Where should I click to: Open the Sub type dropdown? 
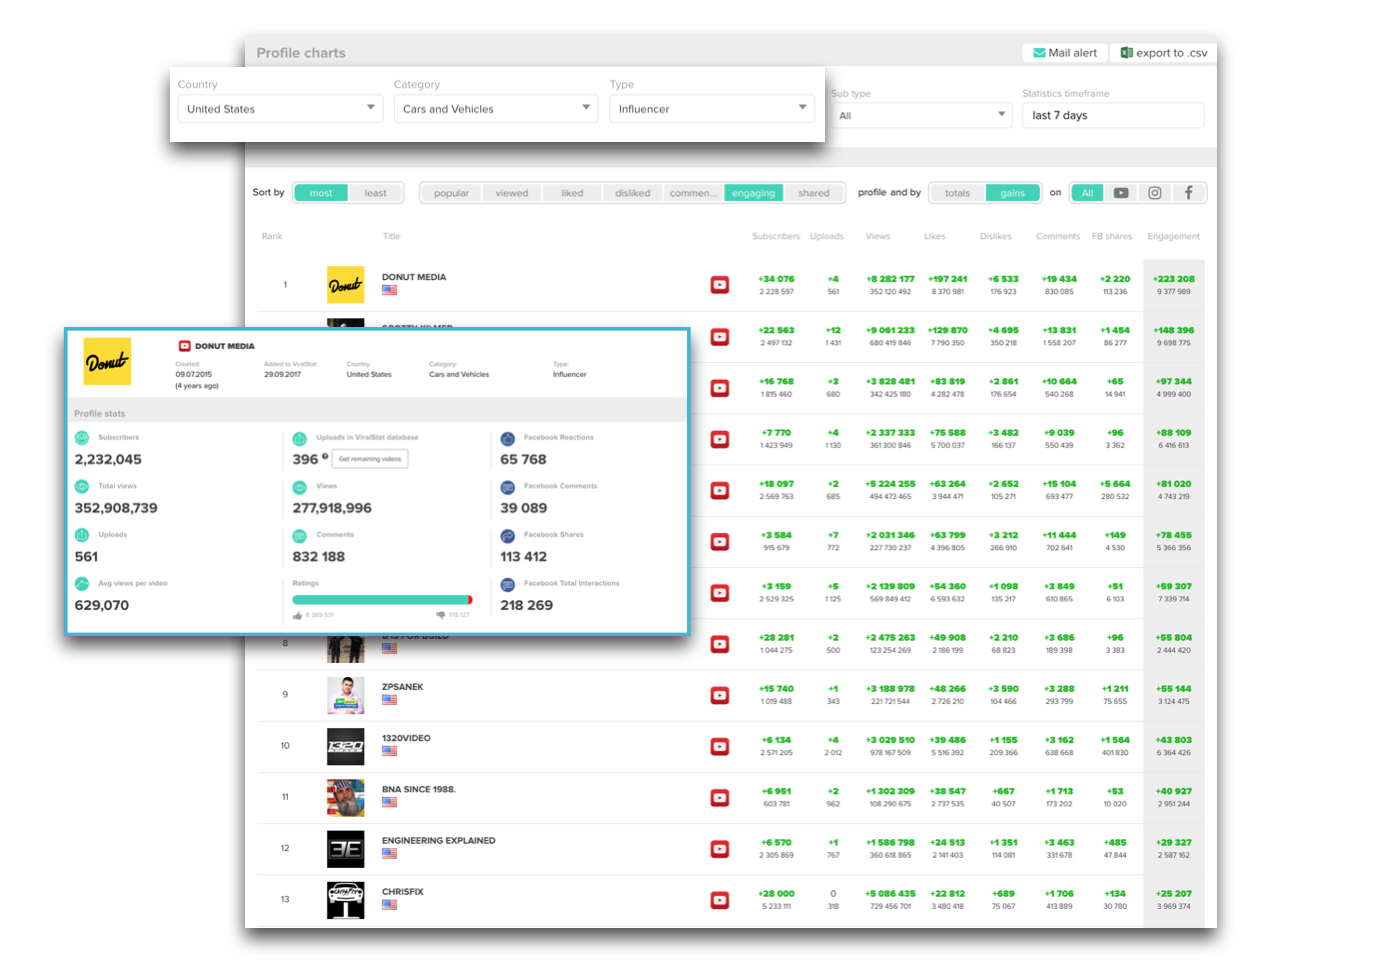[x=922, y=115]
